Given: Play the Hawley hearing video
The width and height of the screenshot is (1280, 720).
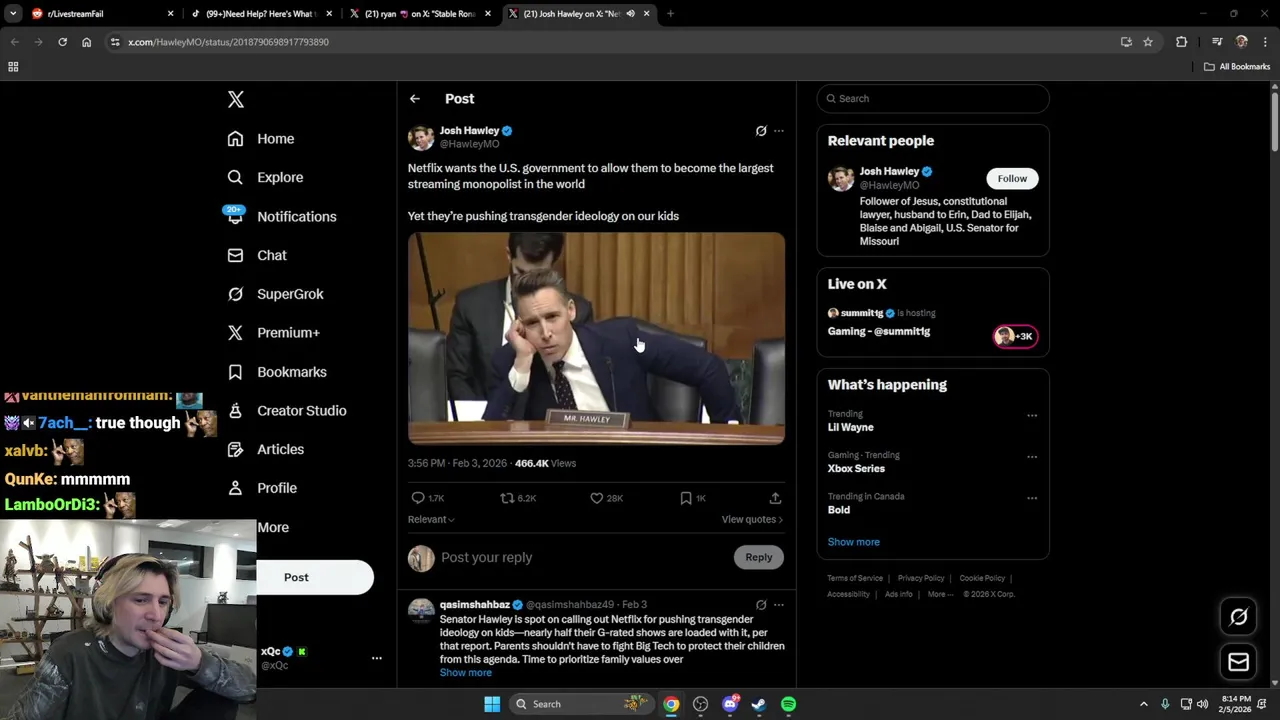Looking at the screenshot, I should point(596,338).
